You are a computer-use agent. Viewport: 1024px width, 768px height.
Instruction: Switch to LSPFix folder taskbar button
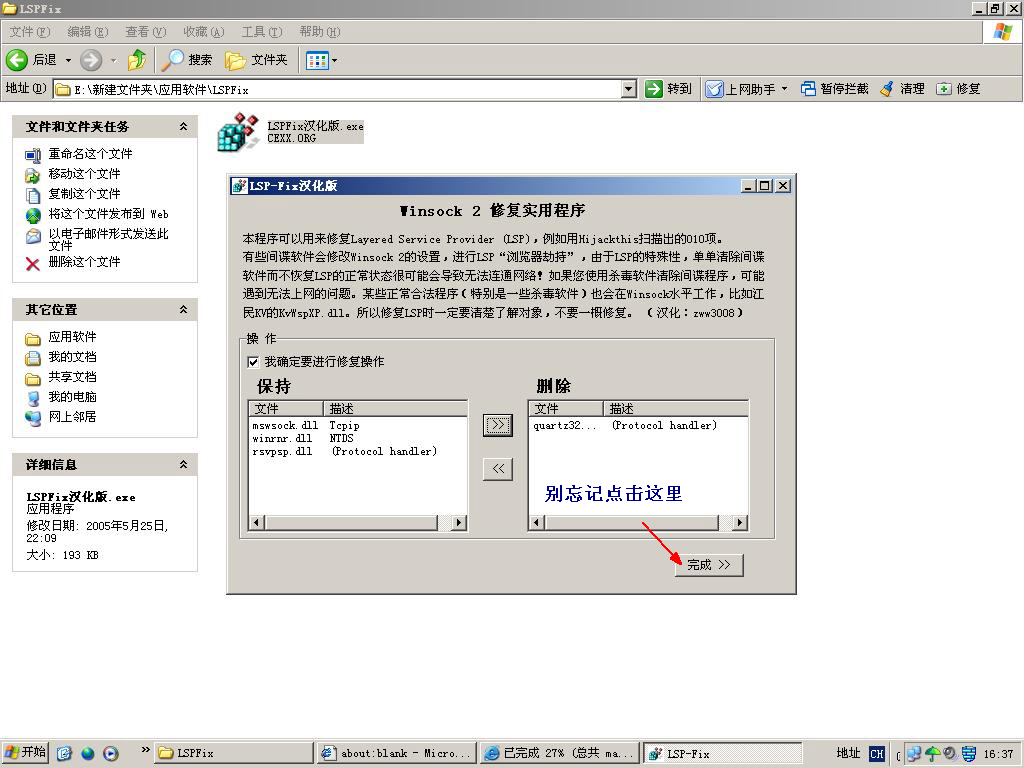click(233, 753)
